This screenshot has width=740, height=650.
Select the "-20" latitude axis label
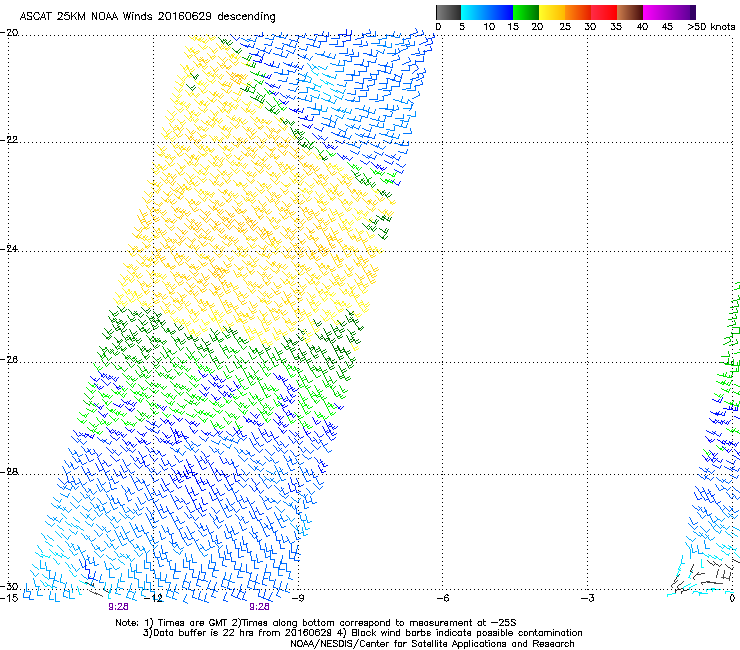9,33
